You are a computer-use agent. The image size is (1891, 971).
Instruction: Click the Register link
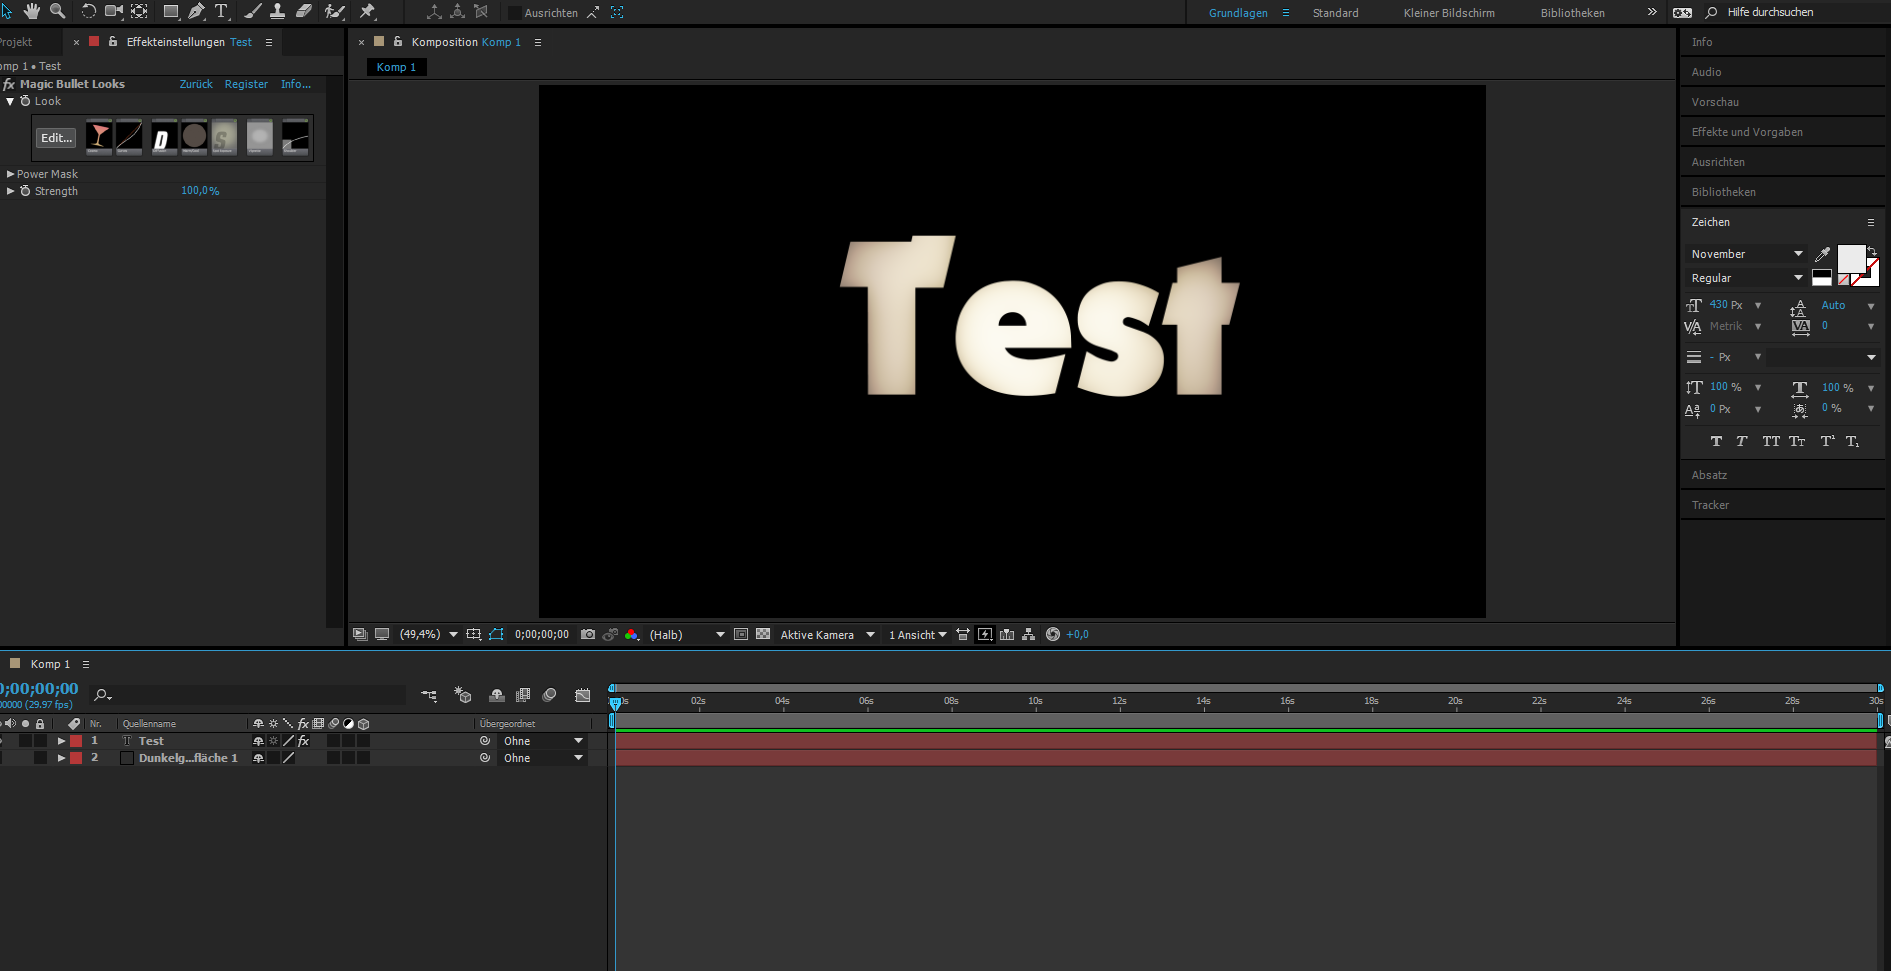(x=246, y=84)
